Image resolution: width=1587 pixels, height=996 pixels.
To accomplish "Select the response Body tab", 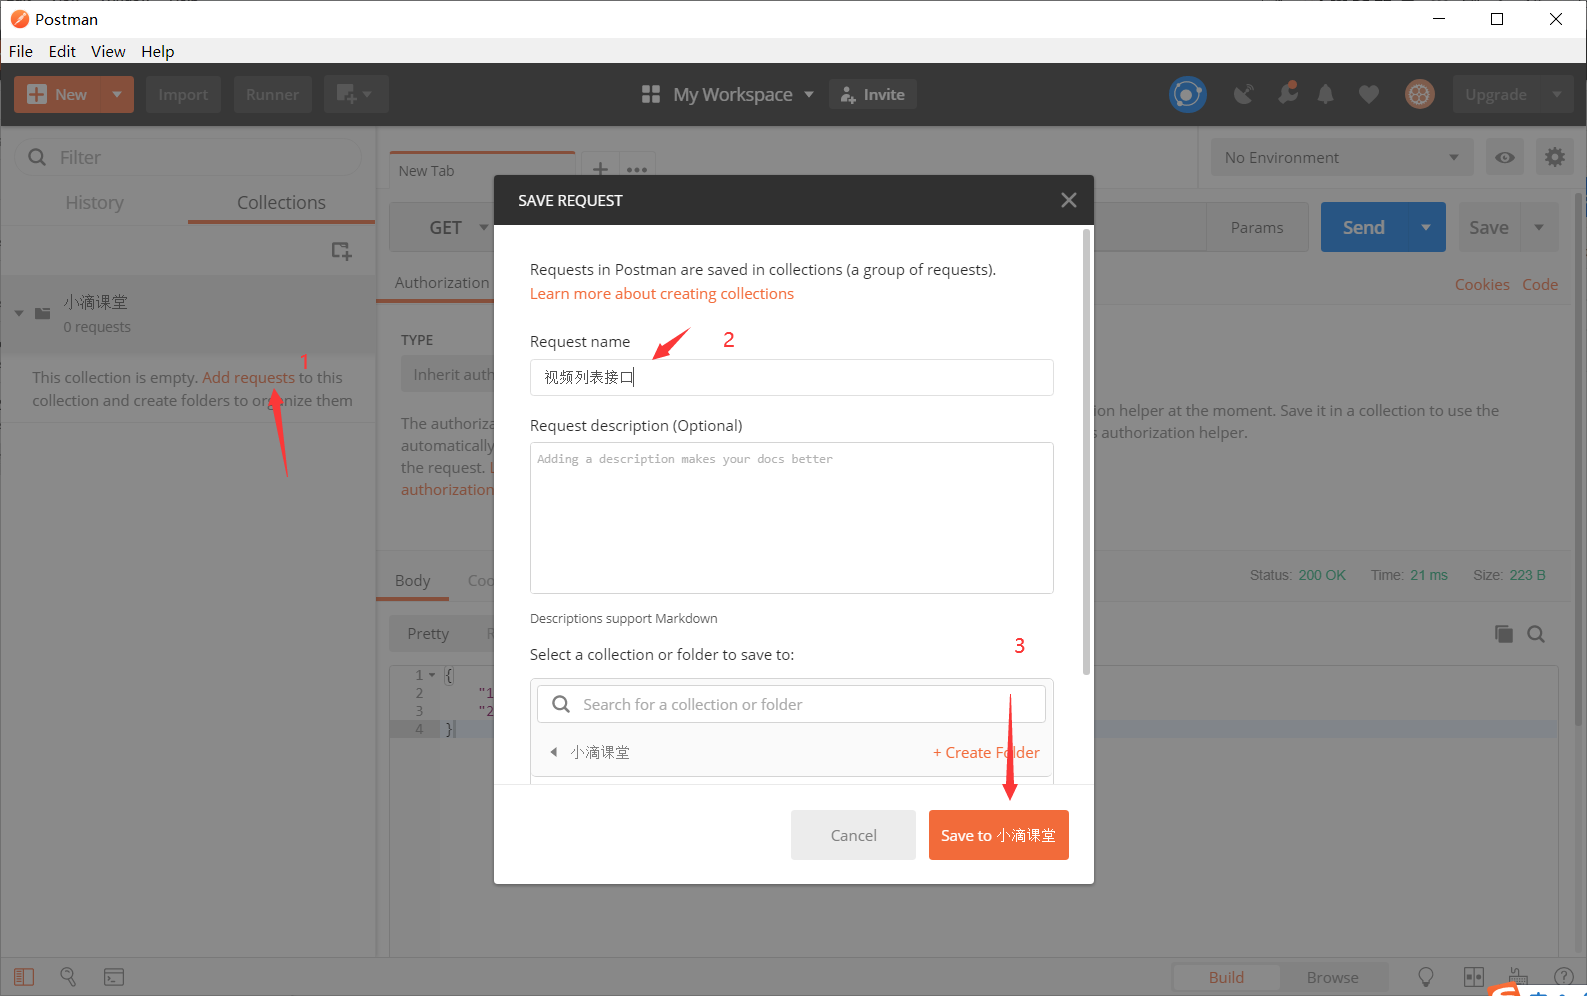I will point(412,580).
